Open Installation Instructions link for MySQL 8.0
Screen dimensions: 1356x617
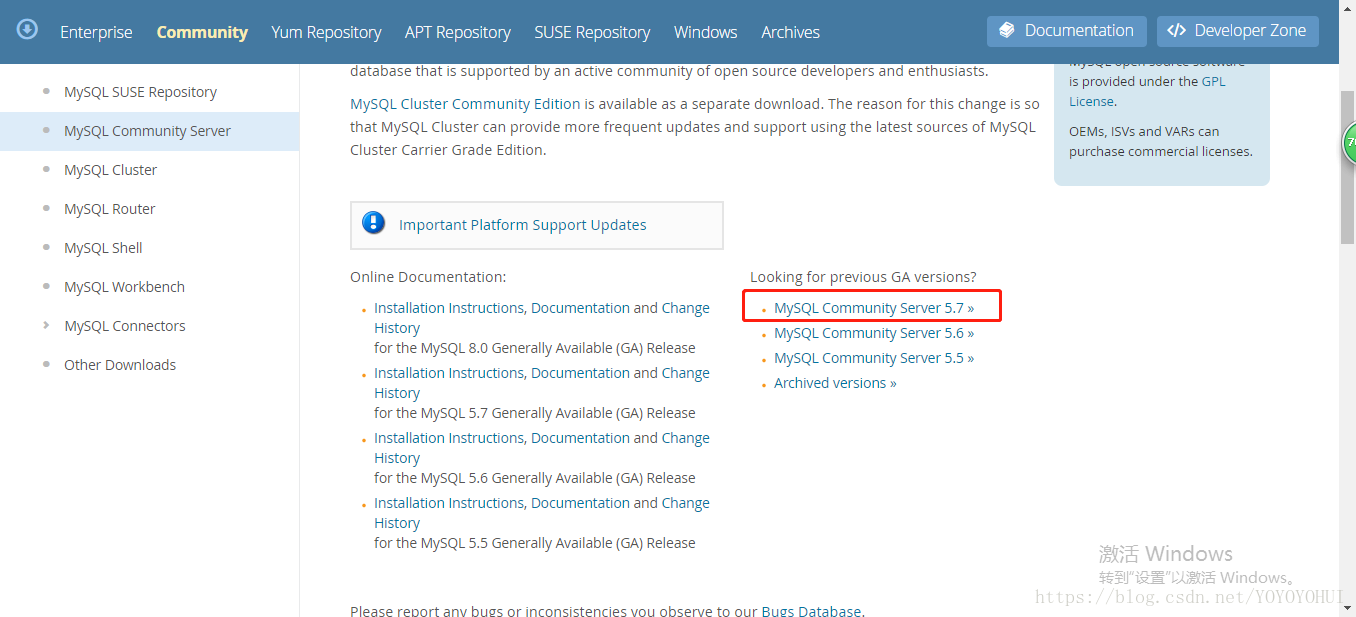click(x=449, y=308)
